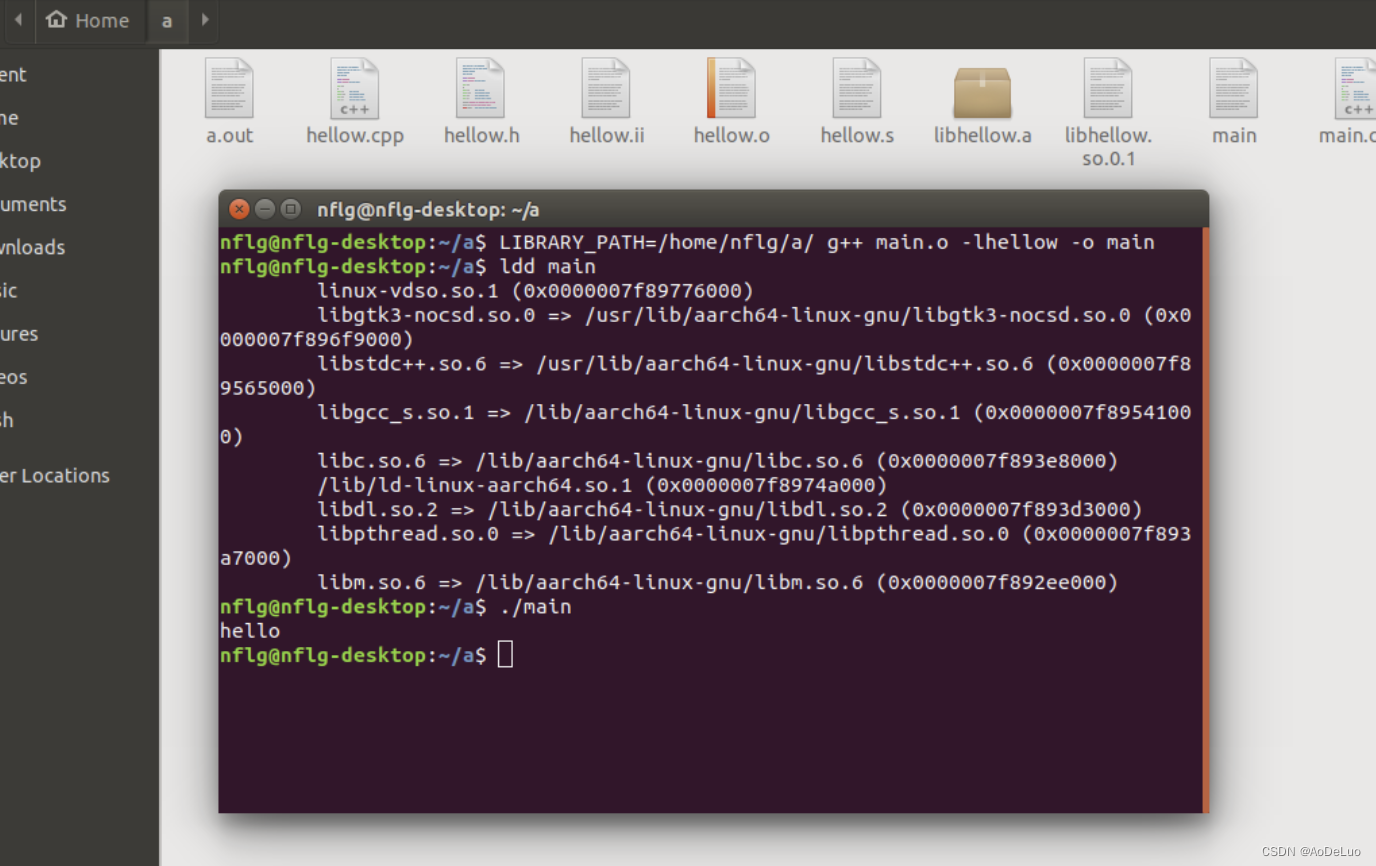The image size is (1376, 866).
Task: Click the 'hello' output line in terminal
Action: pos(250,630)
